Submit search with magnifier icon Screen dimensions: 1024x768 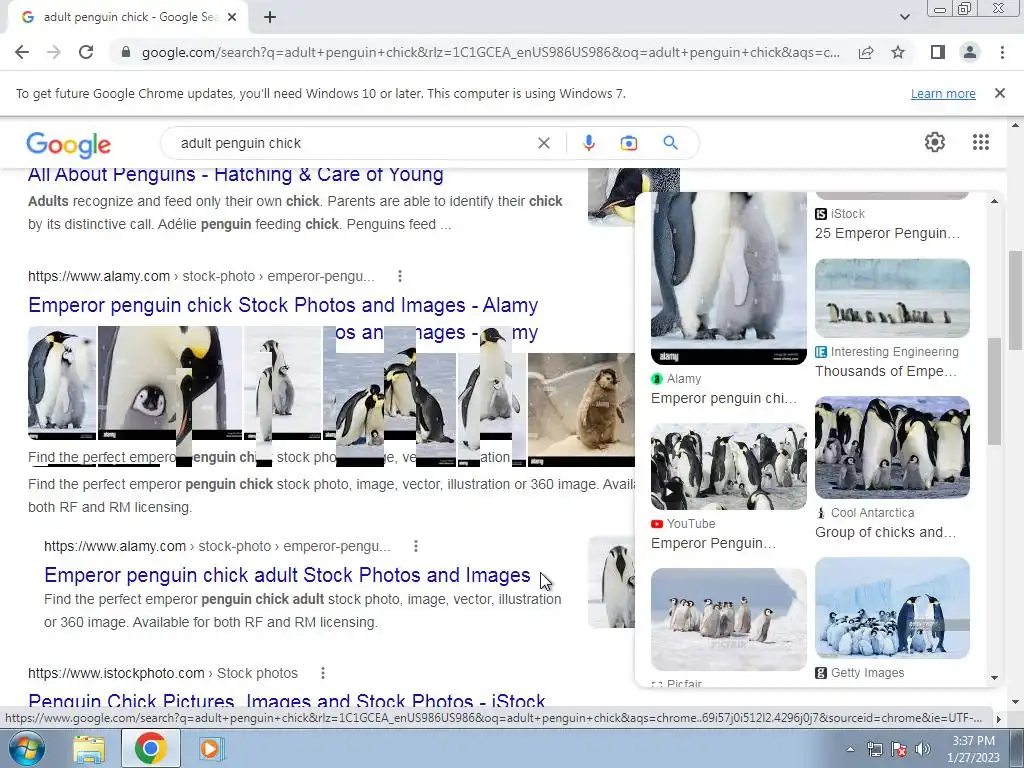pyautogui.click(x=670, y=143)
